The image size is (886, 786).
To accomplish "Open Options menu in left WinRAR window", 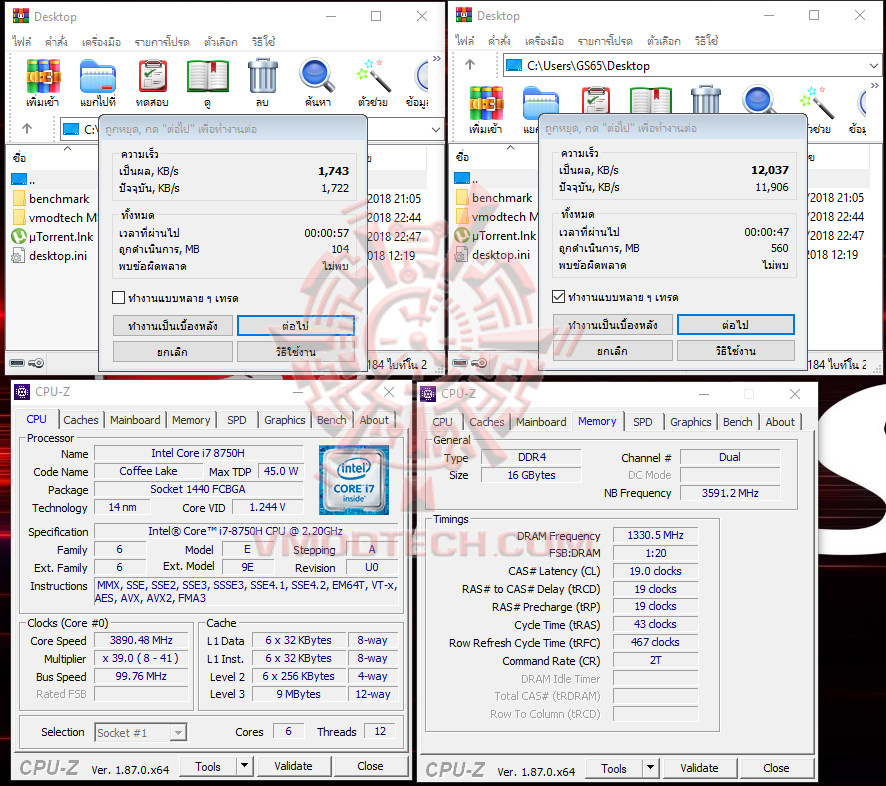I will point(220,42).
